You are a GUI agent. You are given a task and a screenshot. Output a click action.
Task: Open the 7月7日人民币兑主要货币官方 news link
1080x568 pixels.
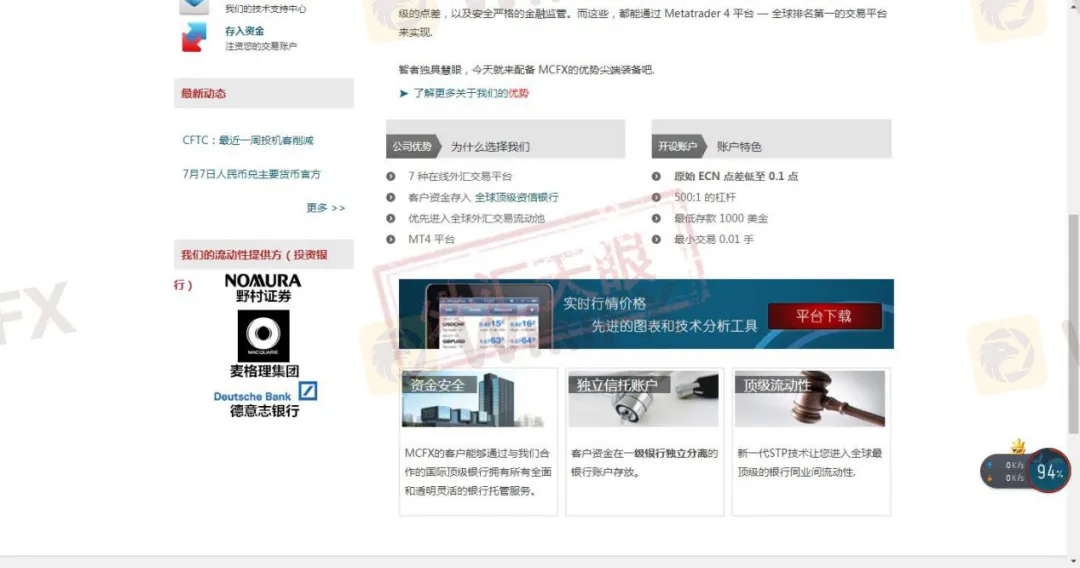click(x=251, y=174)
